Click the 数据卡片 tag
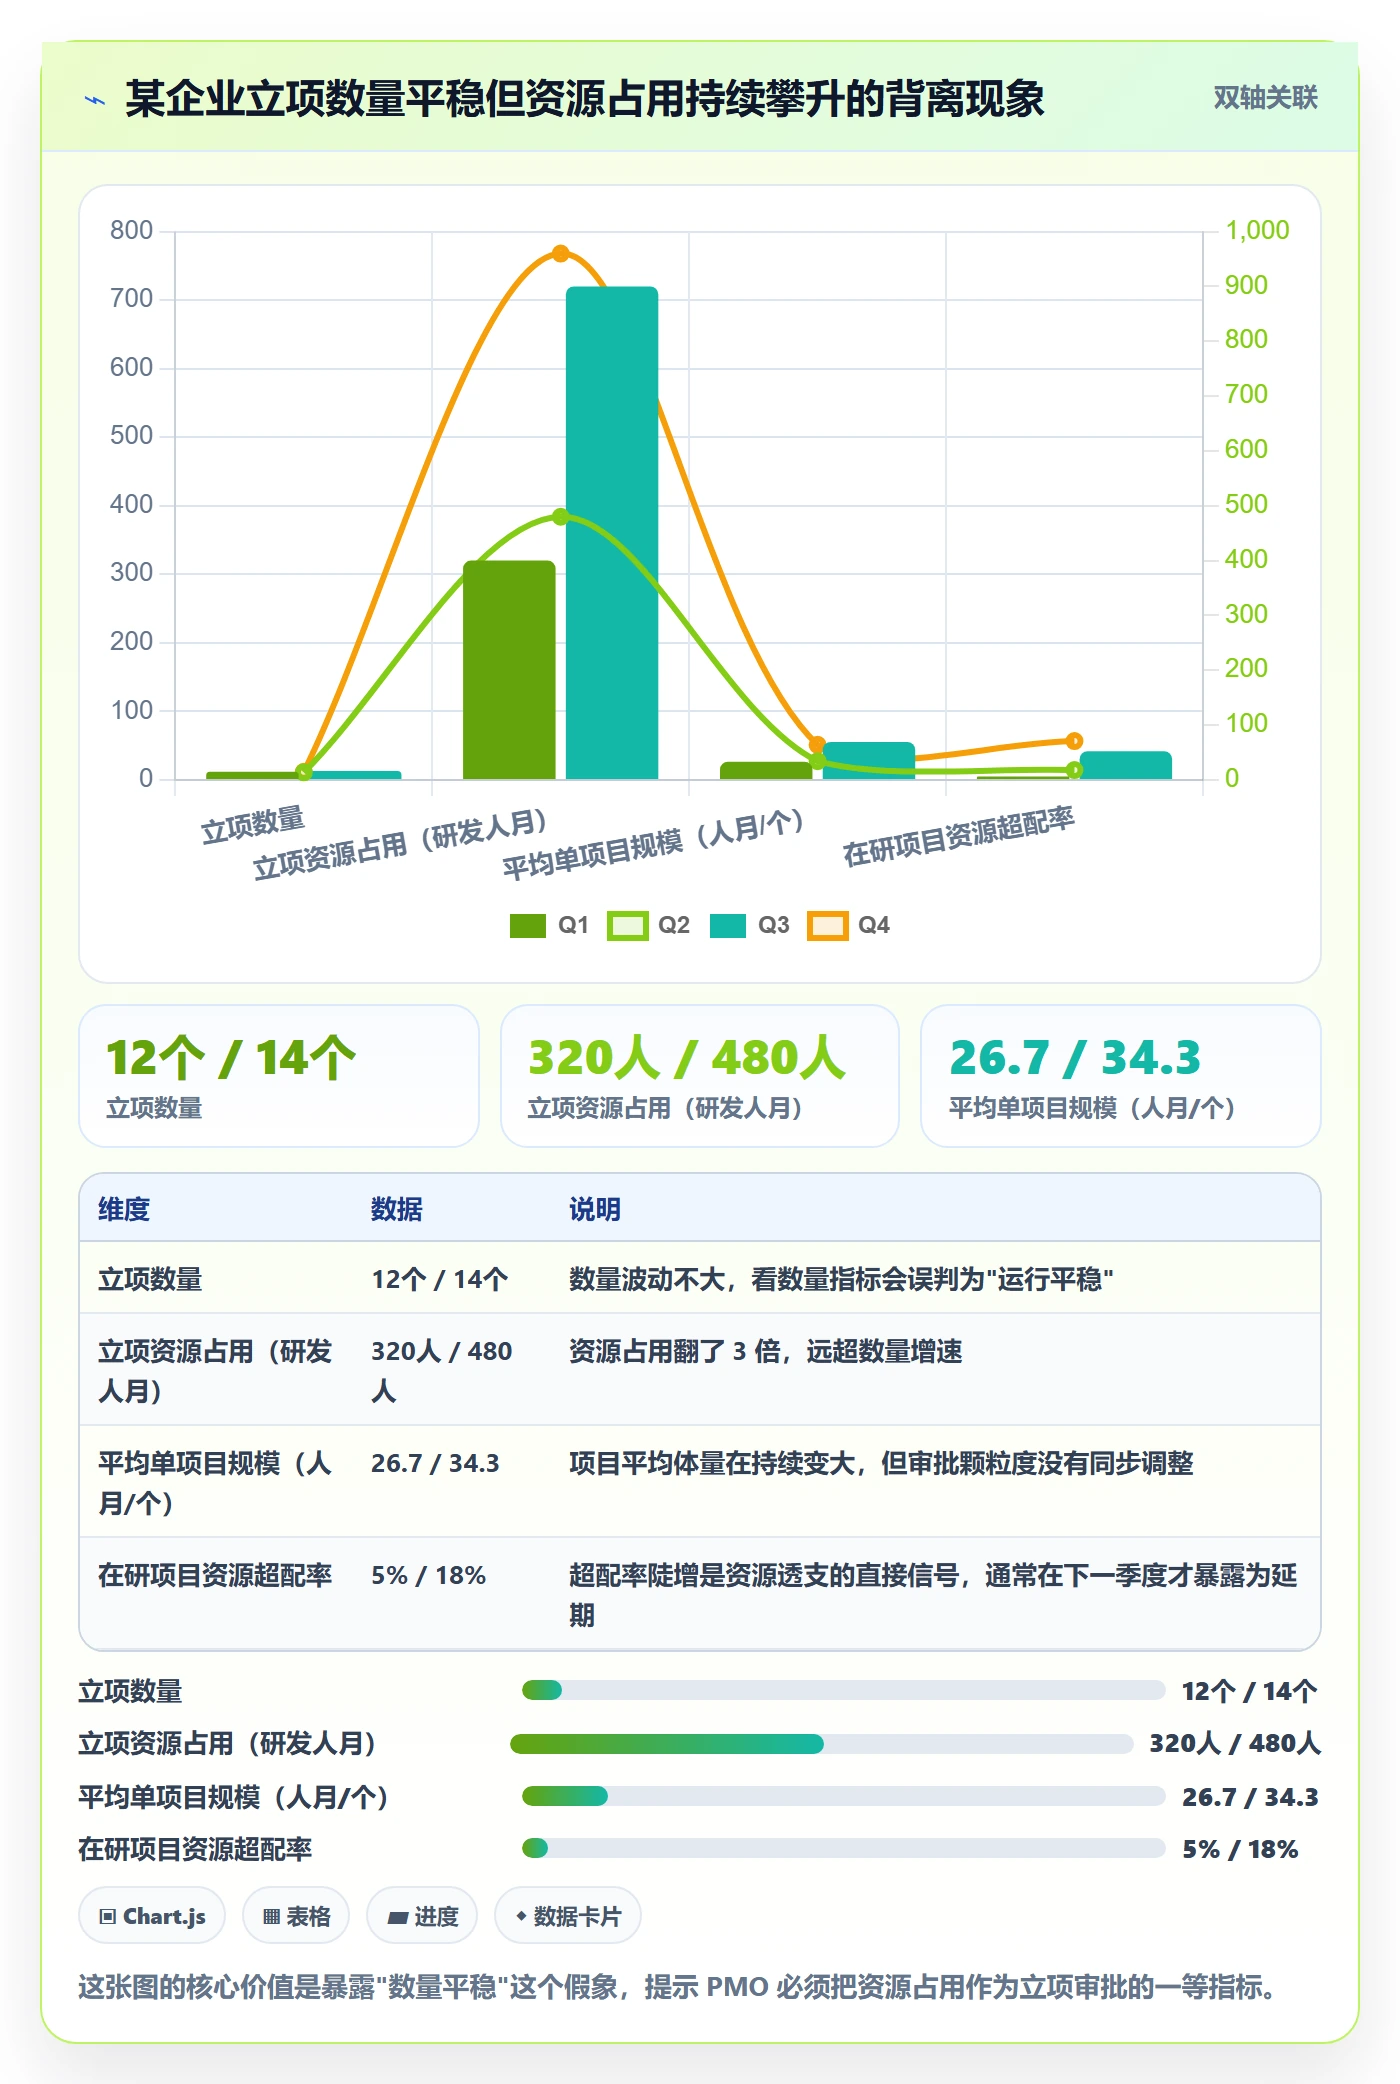 568,1916
